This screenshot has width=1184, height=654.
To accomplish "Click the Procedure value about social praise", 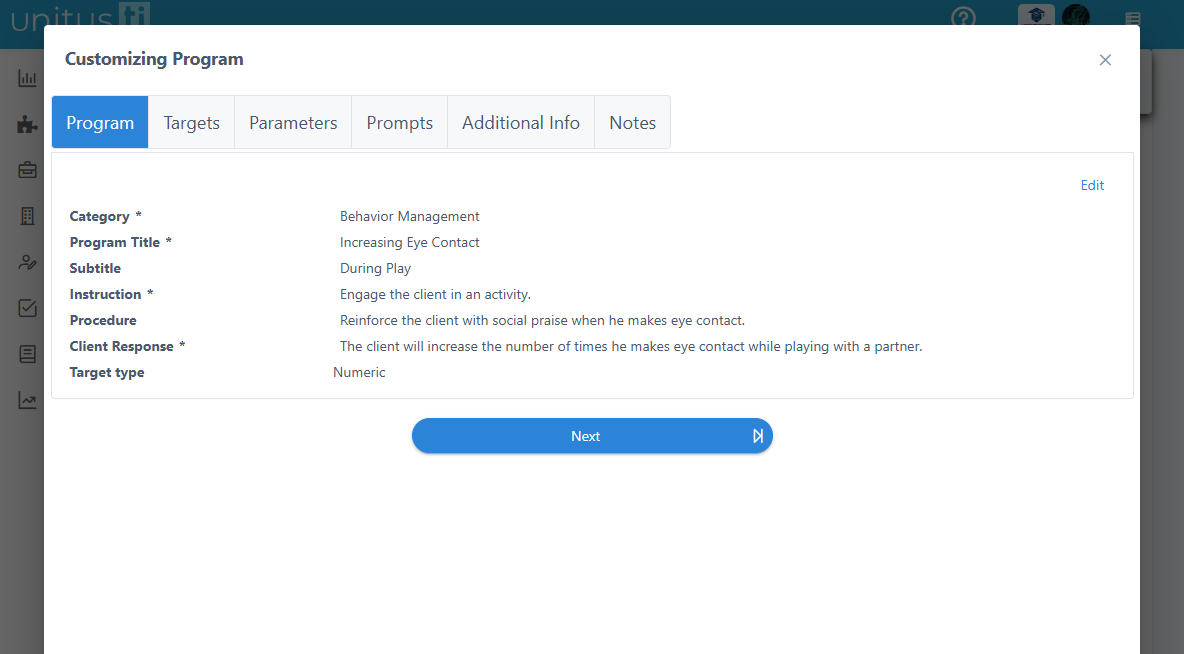I will coord(542,320).
